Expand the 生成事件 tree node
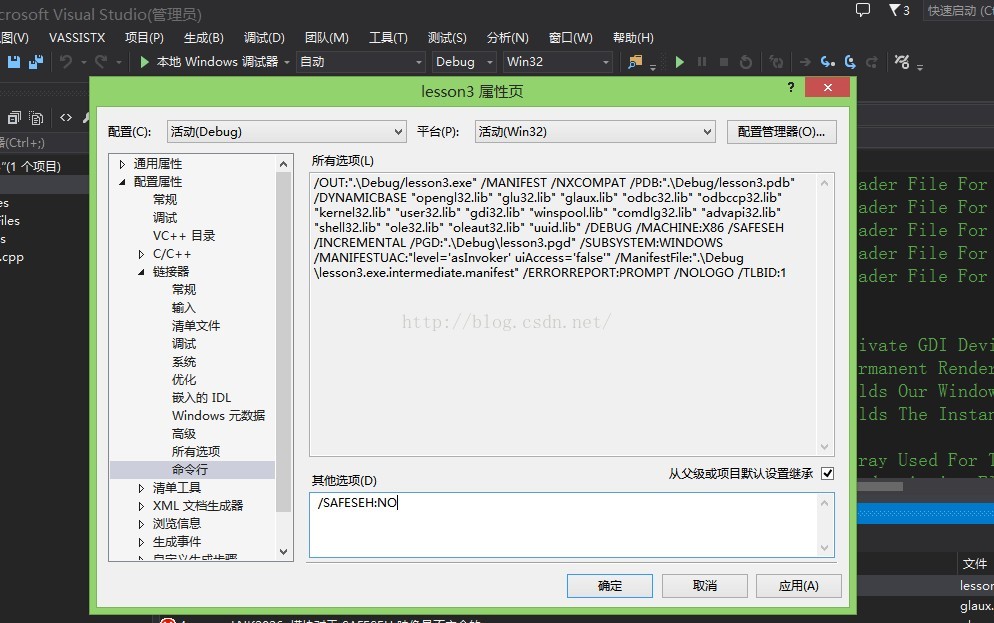 point(141,542)
